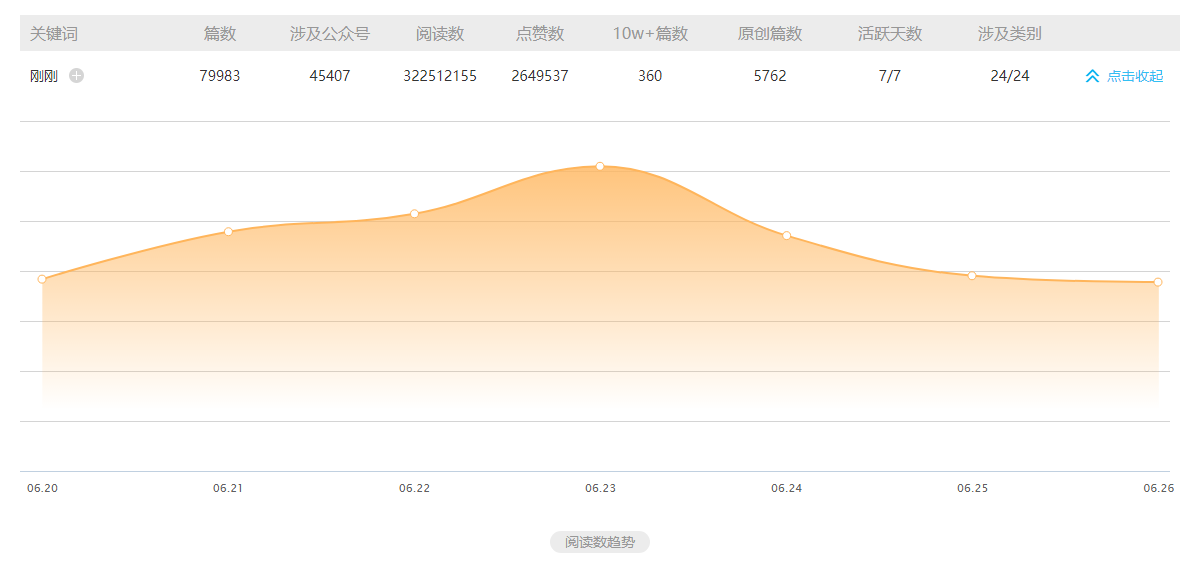Image resolution: width=1187 pixels, height=562 pixels.
Task: Select the 10w+篇数 column header
Action: [650, 34]
